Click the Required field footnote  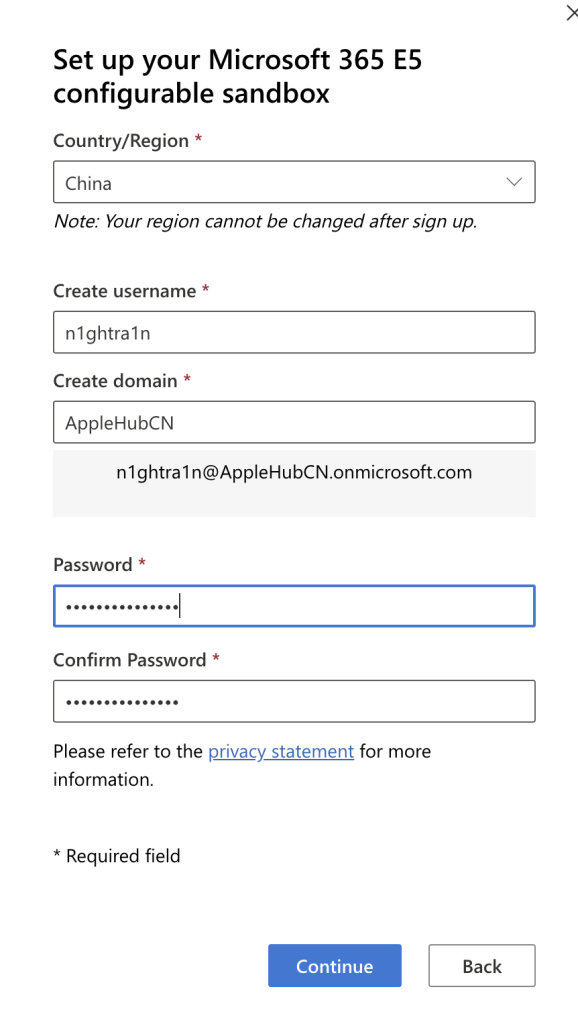click(x=117, y=855)
